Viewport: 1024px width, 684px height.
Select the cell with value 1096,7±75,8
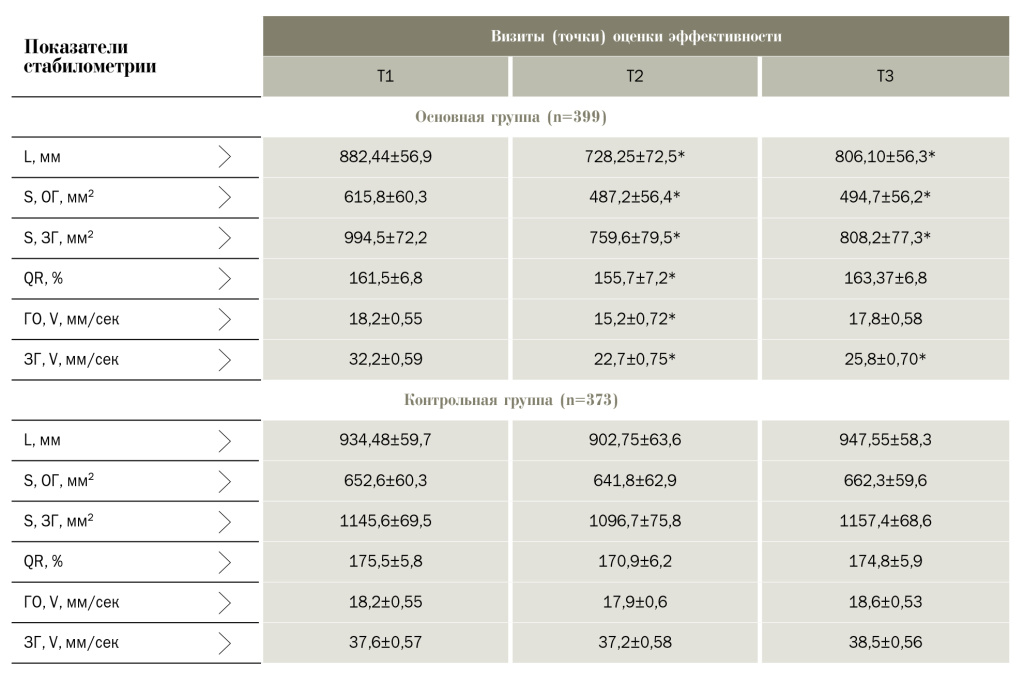634,521
